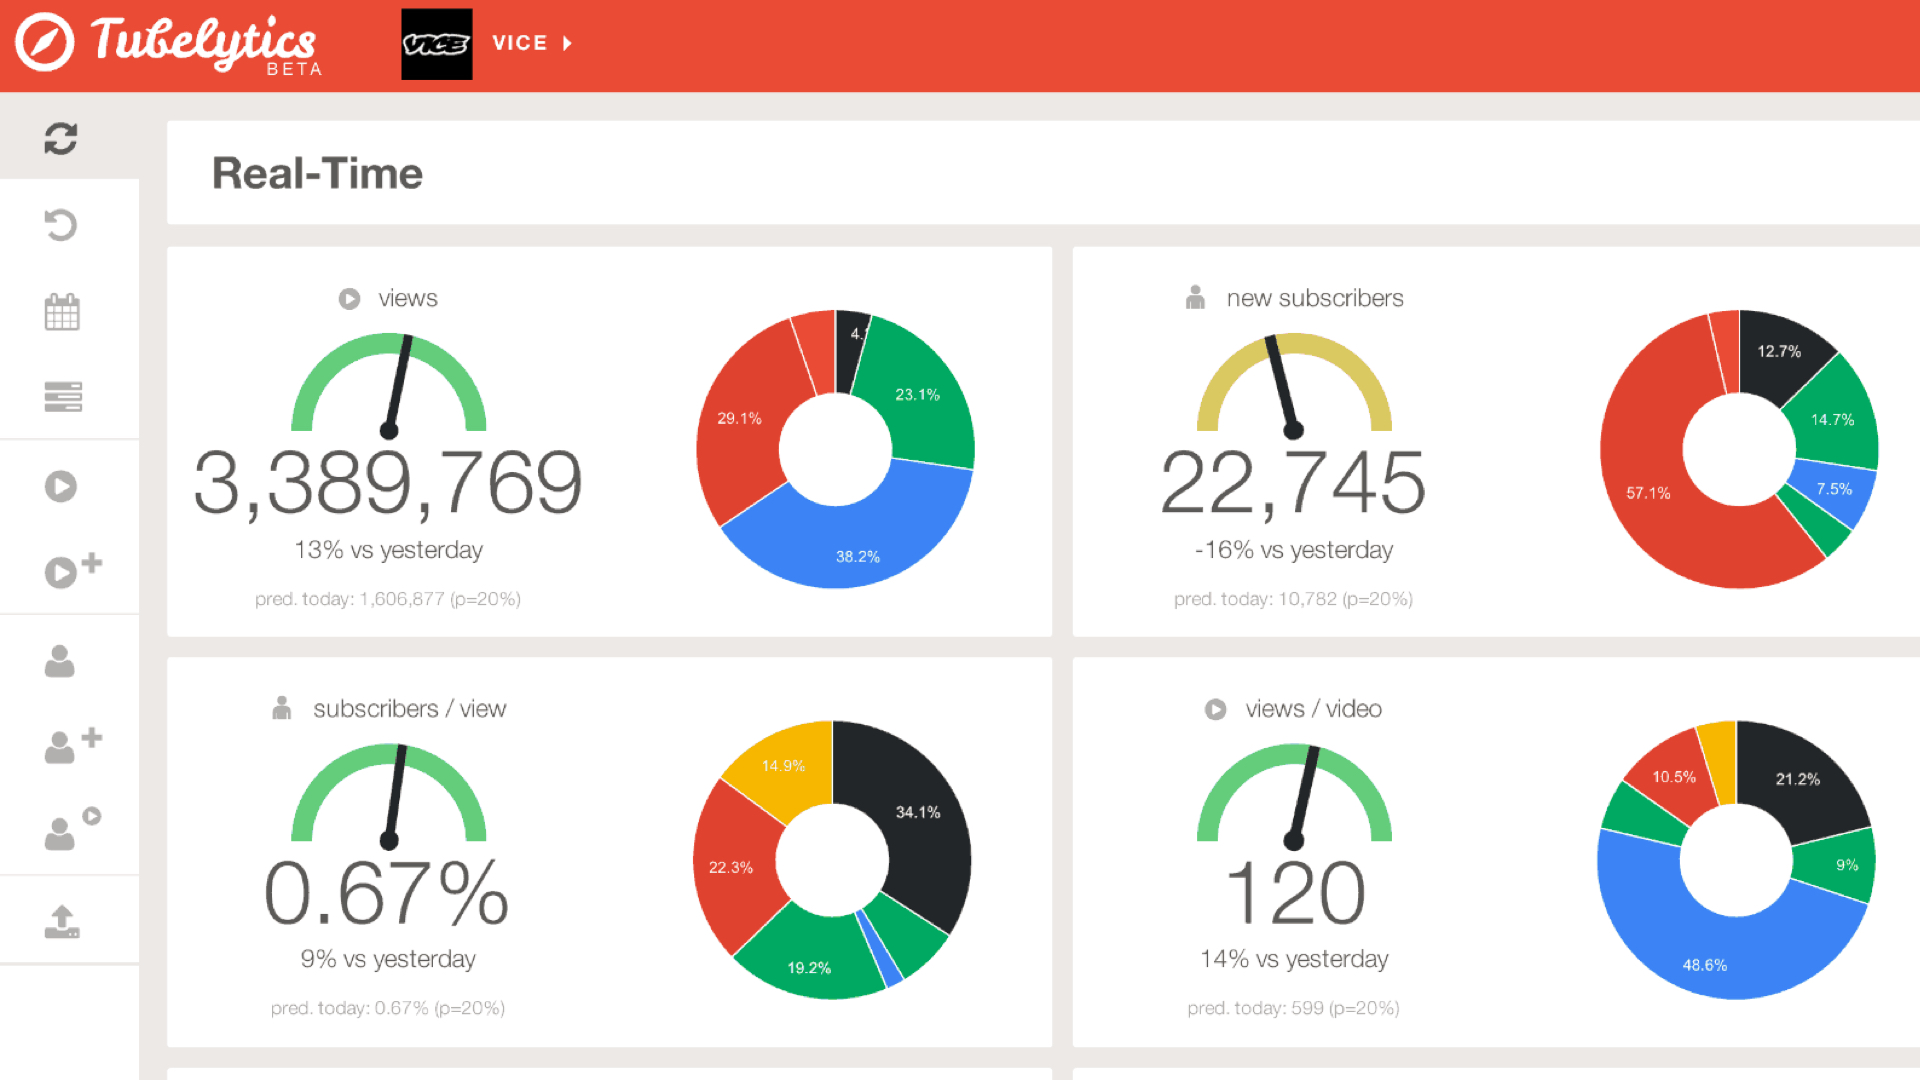Click the 3,389,769 views counter
Viewport: 1920px width, 1080px height.
(x=388, y=483)
